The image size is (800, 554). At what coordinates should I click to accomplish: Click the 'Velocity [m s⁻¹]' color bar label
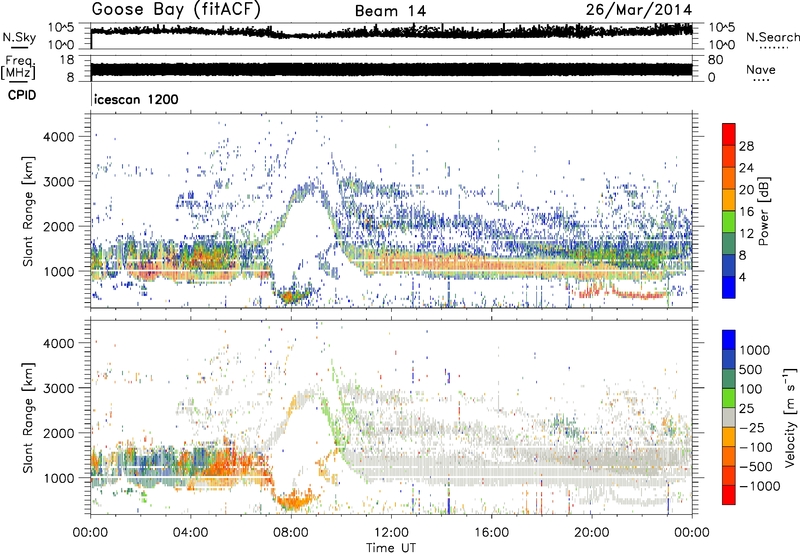tap(790, 417)
